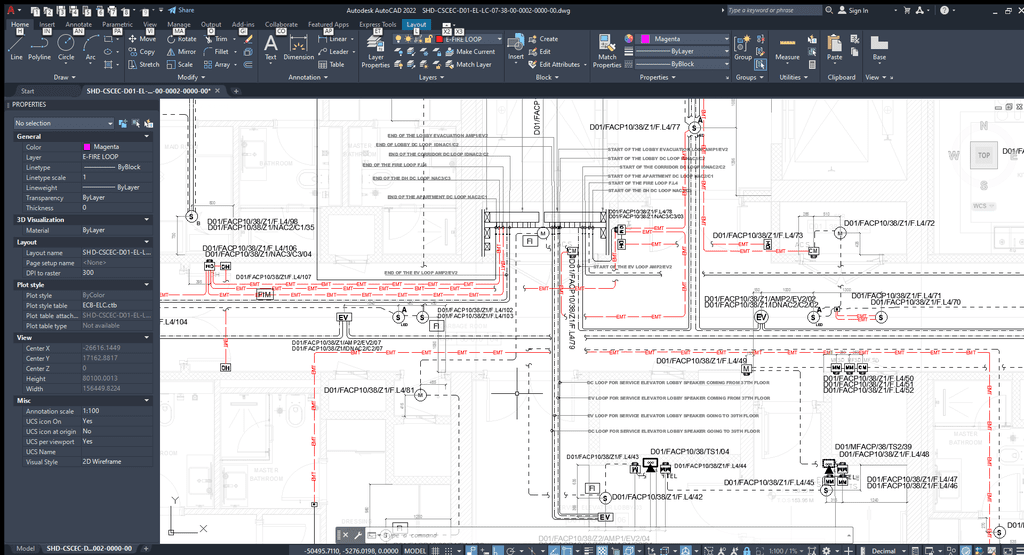Screen dimensions: 1024x555
Task: Select the Line drawing tool
Action: click(16, 46)
